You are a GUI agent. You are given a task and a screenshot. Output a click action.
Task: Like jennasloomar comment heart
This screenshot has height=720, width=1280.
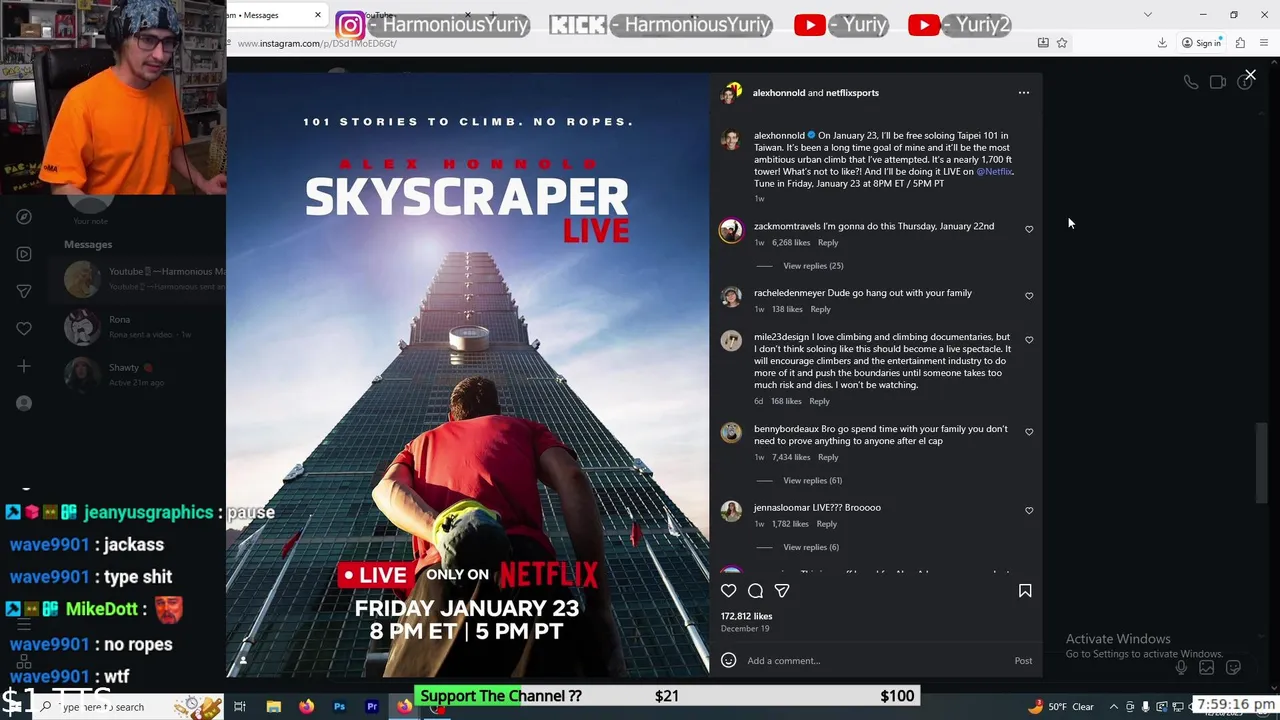pyautogui.click(x=1029, y=511)
